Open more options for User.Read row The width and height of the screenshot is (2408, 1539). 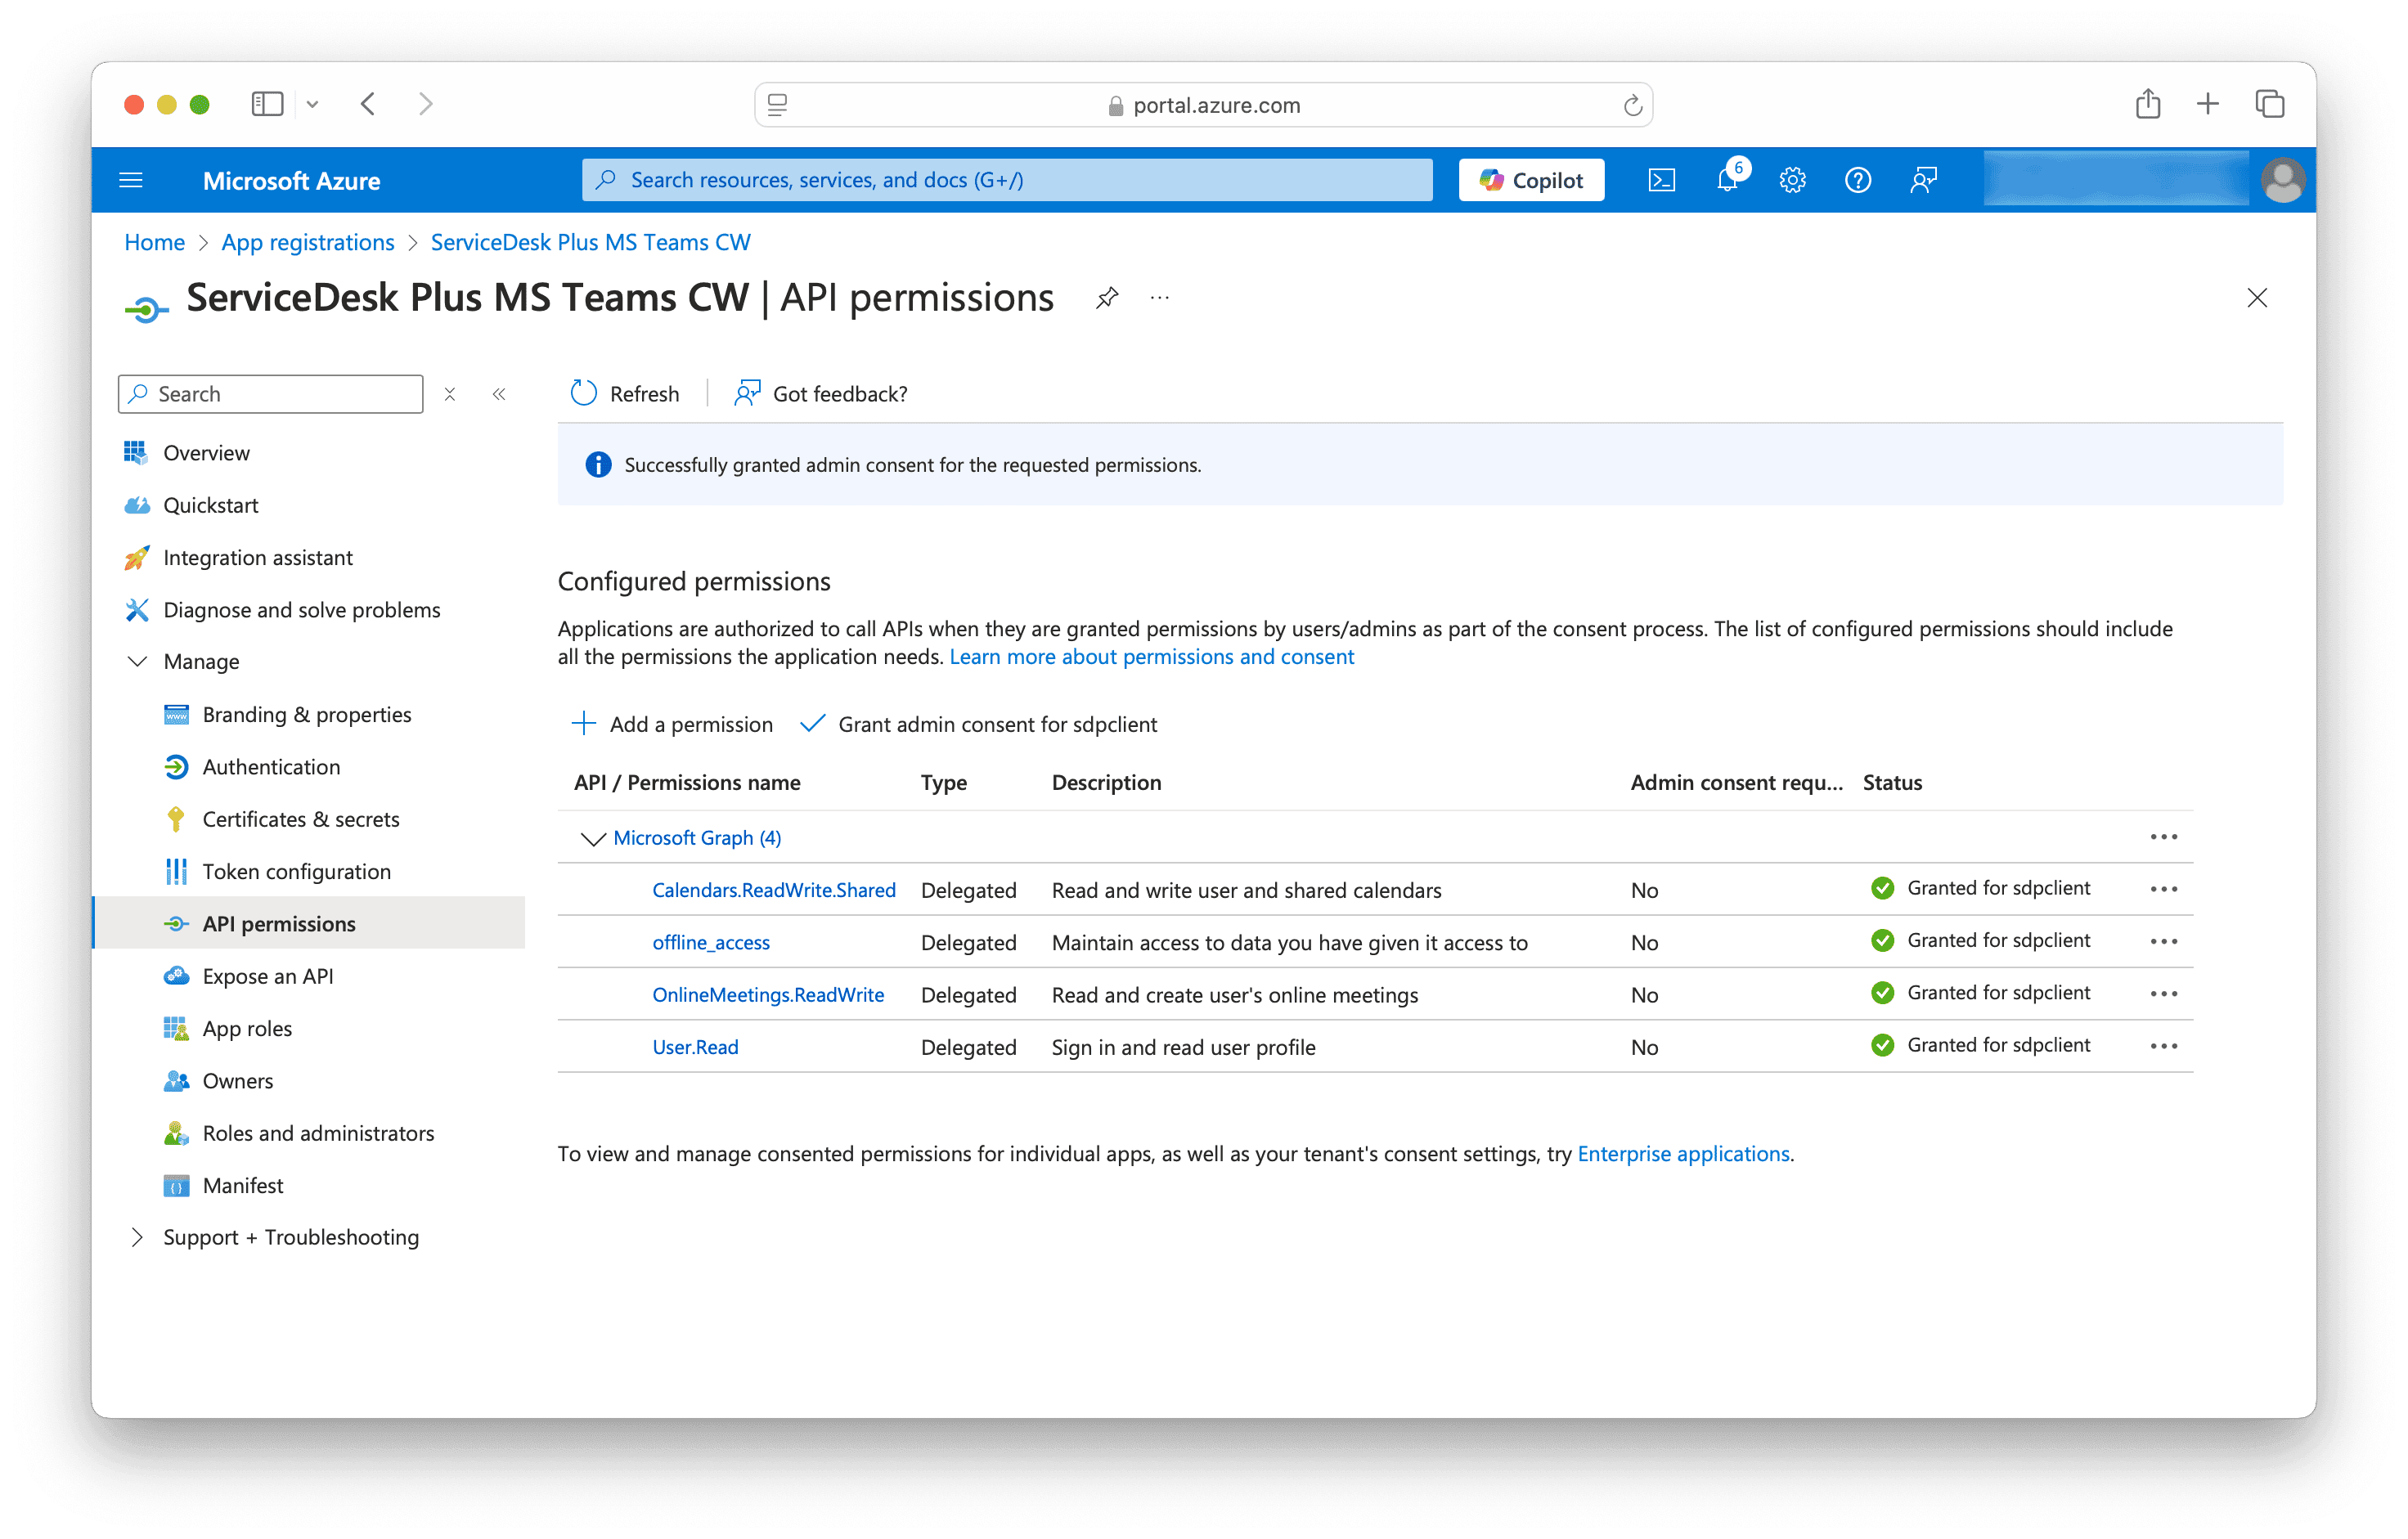pos(2163,1045)
